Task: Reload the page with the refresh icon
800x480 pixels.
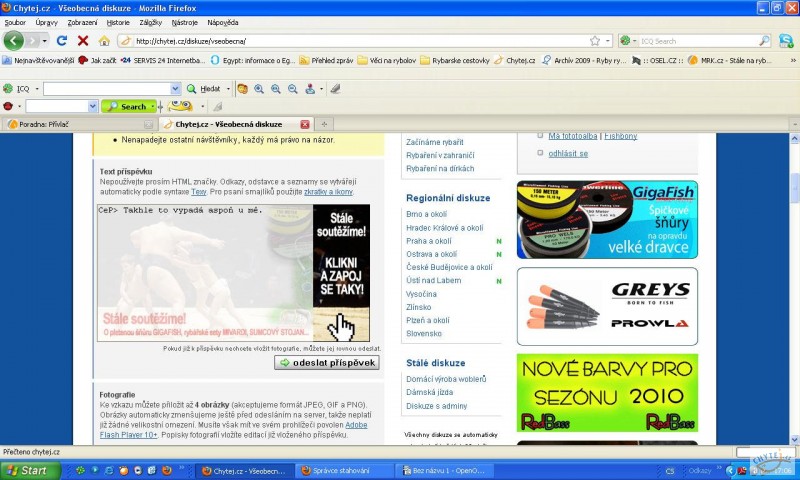Action: pyautogui.click(x=62, y=41)
